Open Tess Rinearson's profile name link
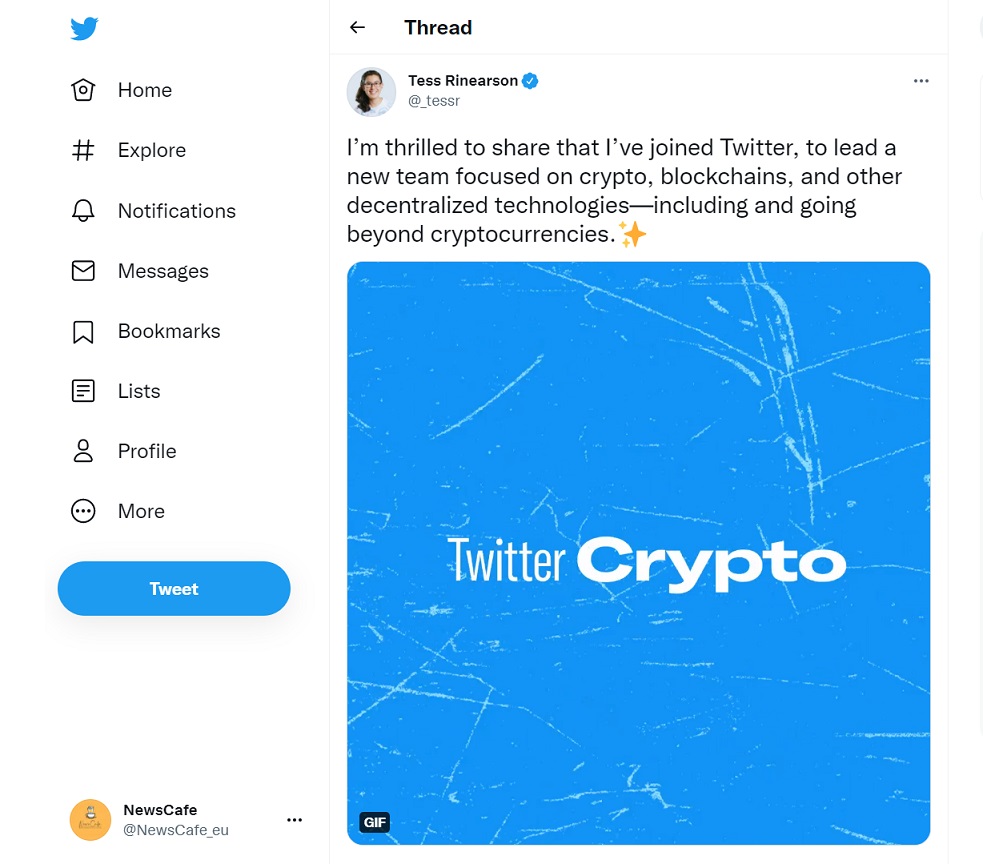This screenshot has height=864, width=983. (x=463, y=81)
